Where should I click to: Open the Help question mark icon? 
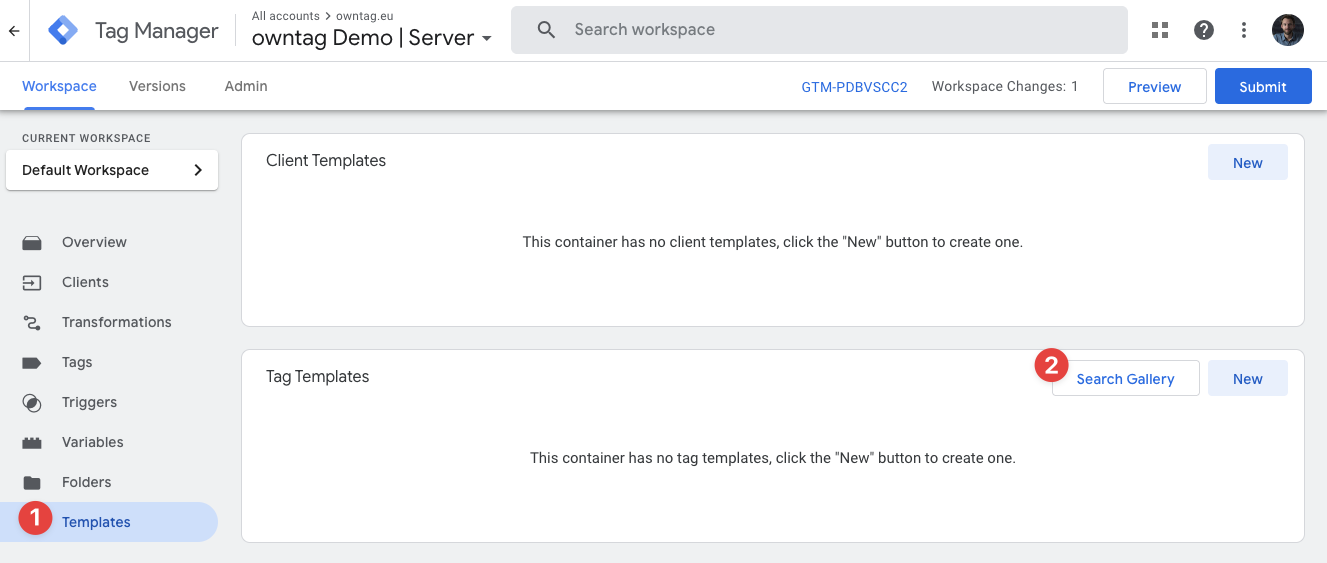tap(1204, 30)
